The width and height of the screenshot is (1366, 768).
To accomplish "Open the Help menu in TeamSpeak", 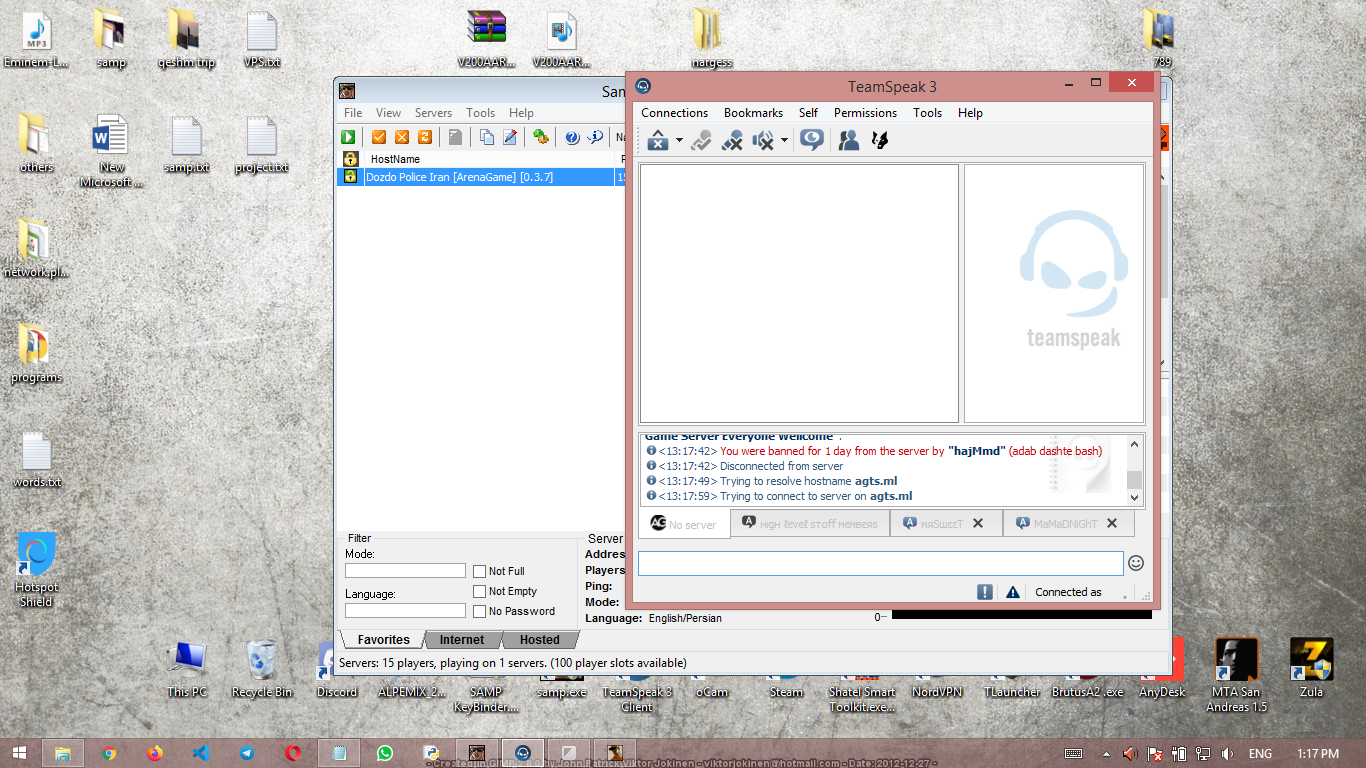I will [x=970, y=113].
